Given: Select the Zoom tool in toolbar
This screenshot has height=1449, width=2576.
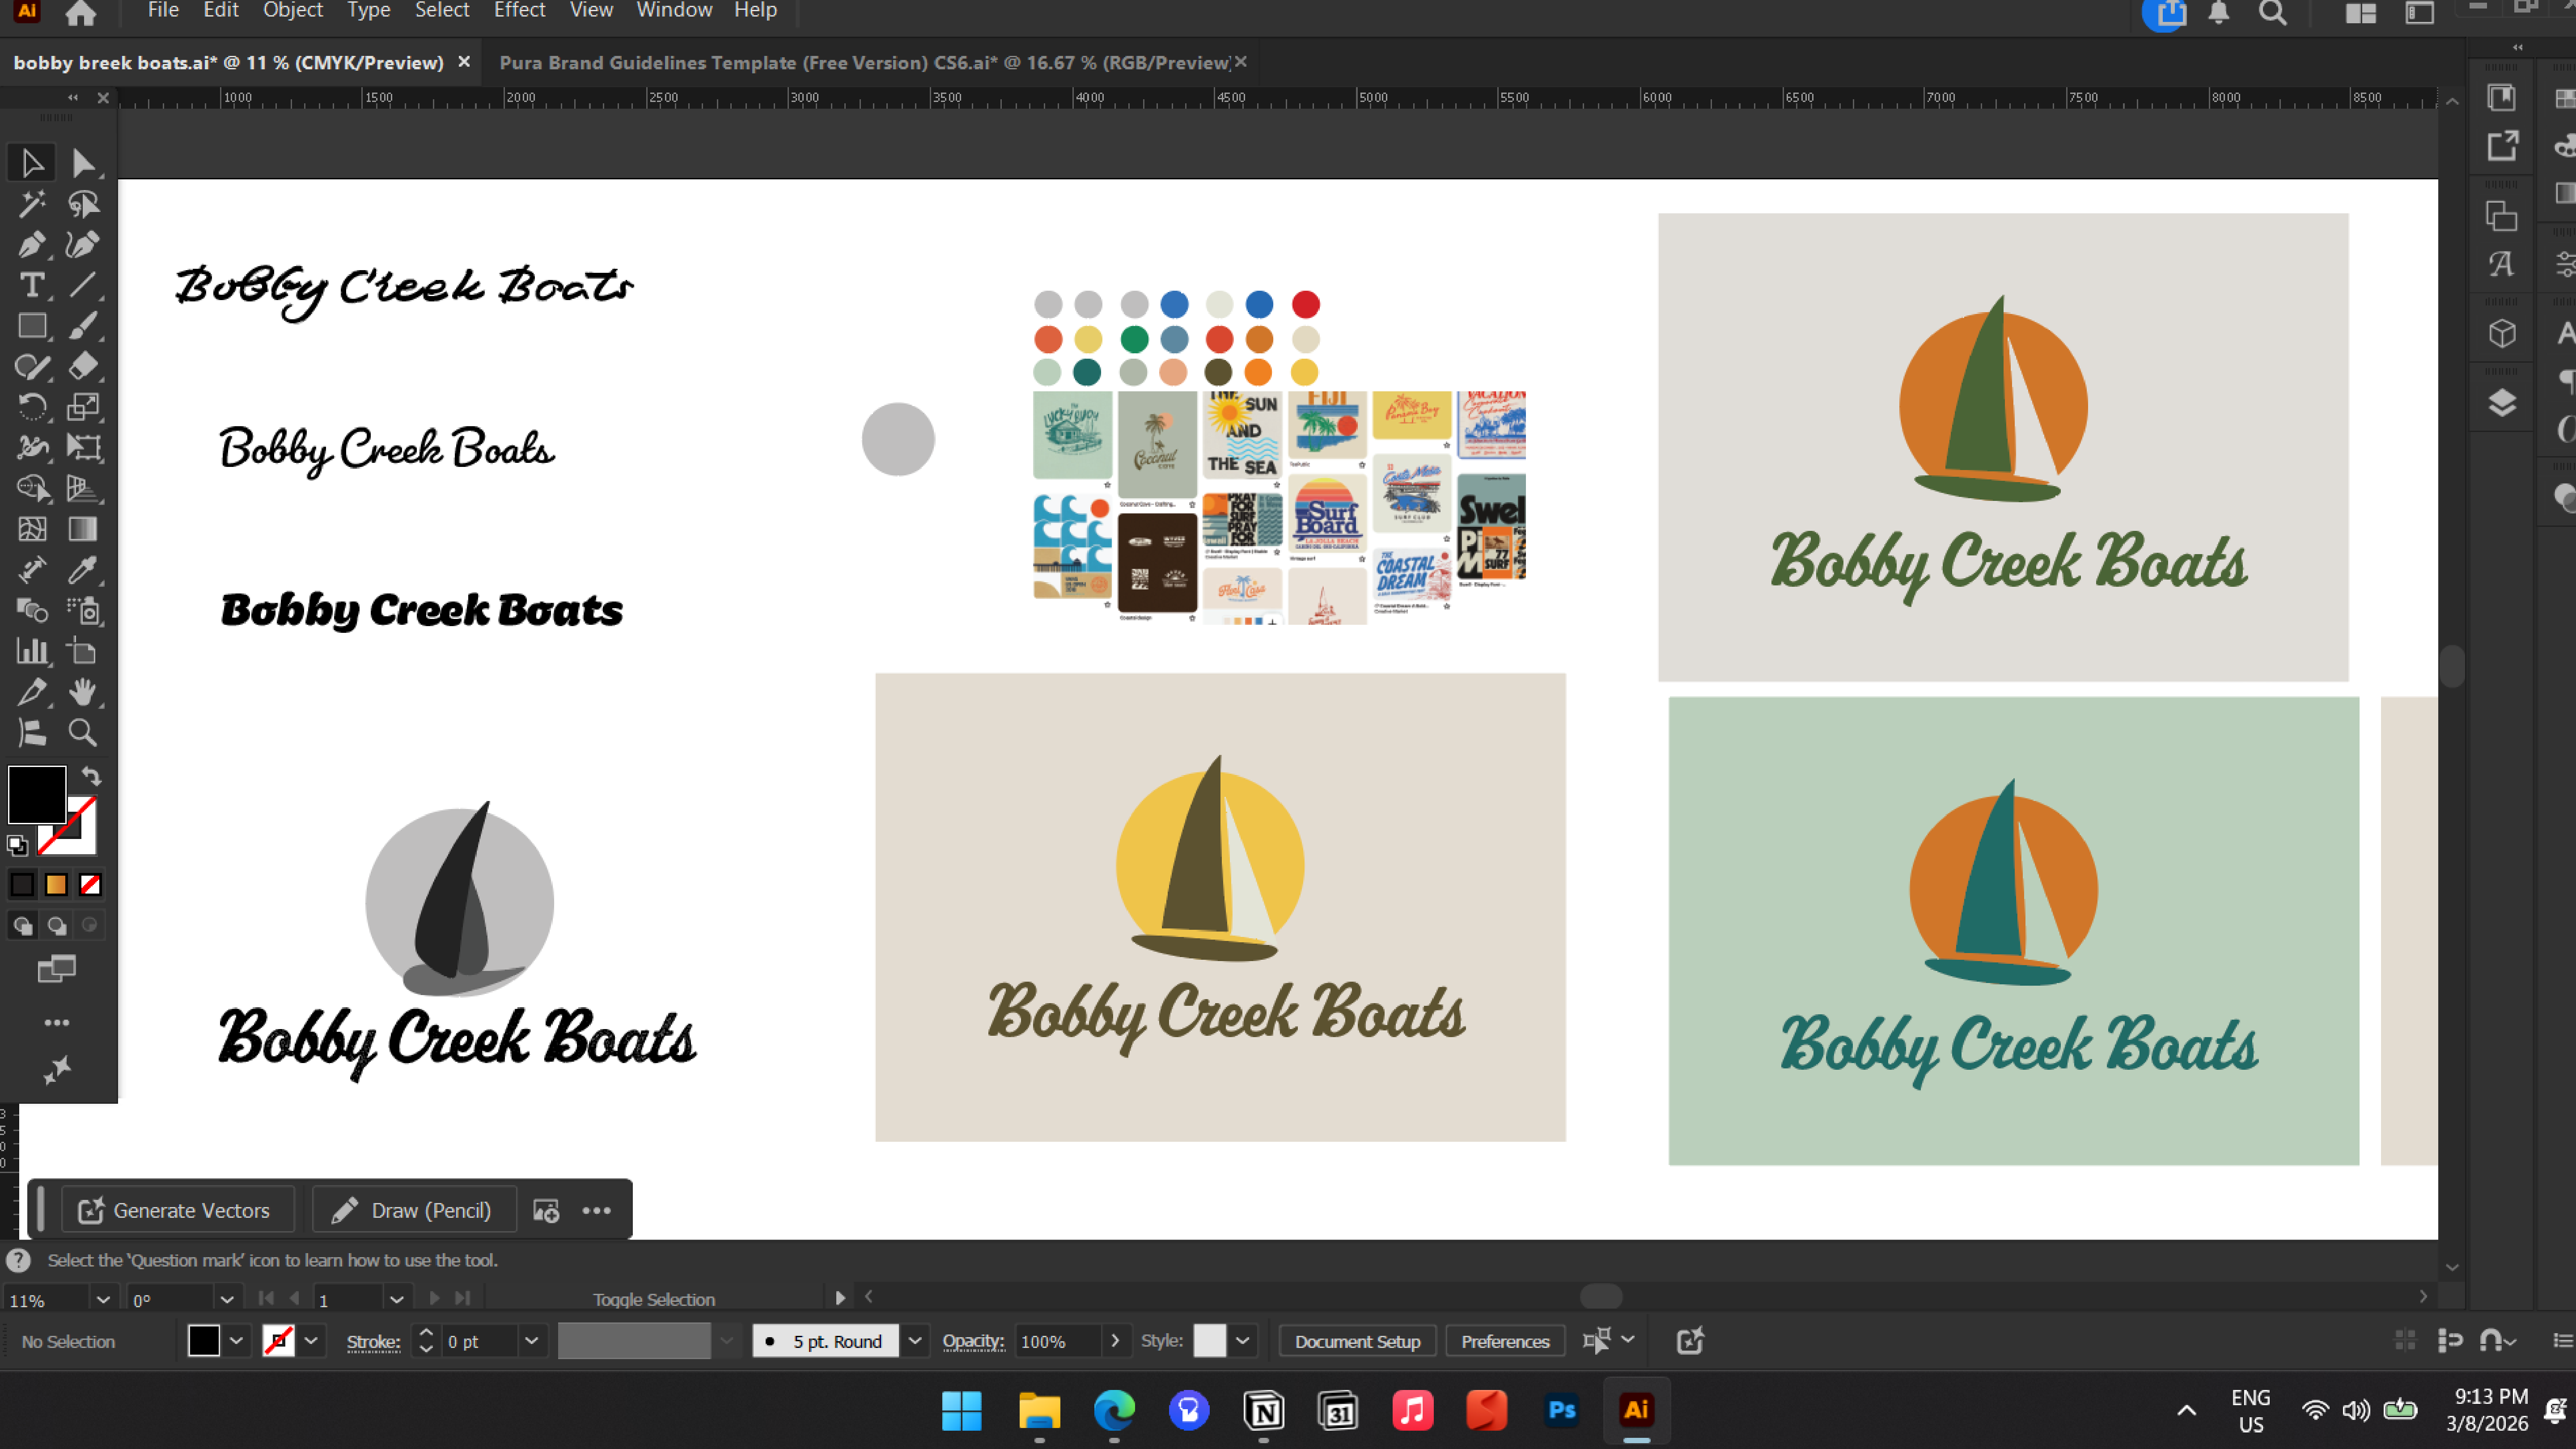Looking at the screenshot, I should tap(82, 733).
